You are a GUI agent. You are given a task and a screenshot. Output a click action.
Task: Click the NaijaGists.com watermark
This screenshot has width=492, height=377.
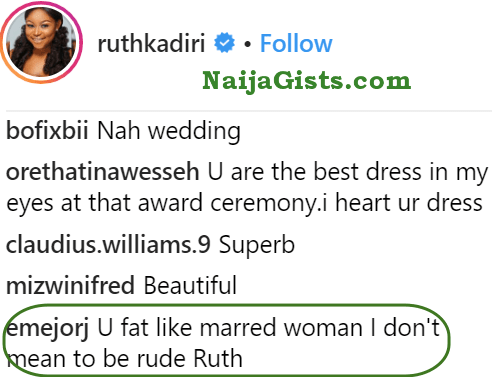pyautogui.click(x=306, y=80)
